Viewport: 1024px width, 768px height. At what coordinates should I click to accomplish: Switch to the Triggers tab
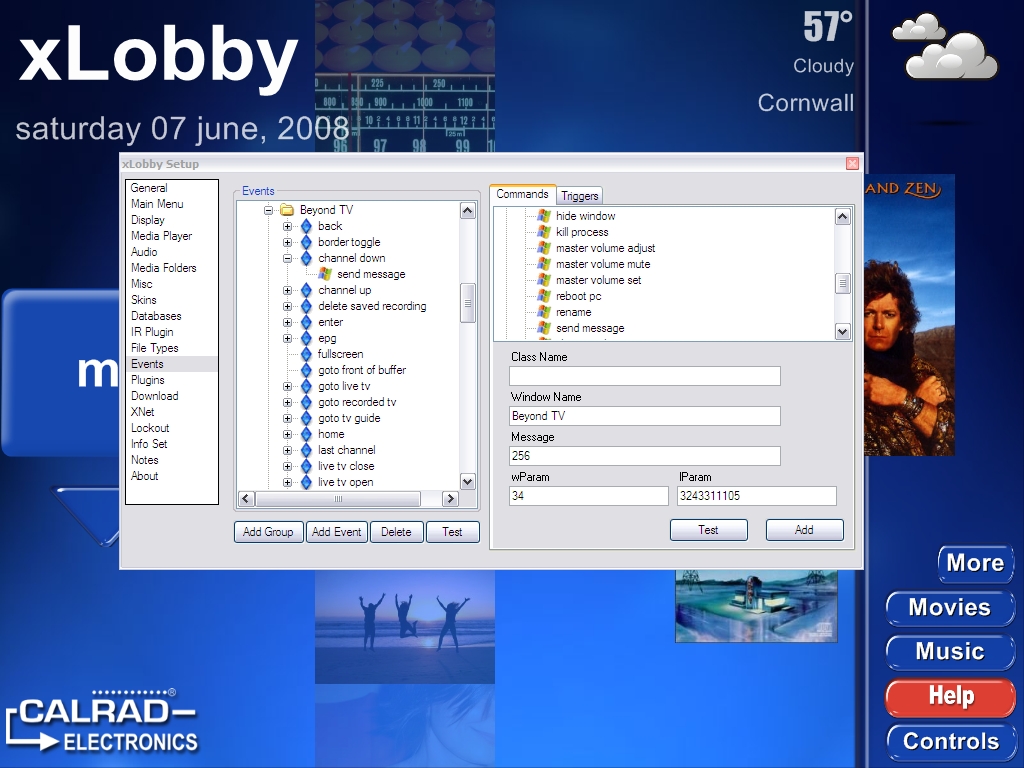click(x=579, y=195)
